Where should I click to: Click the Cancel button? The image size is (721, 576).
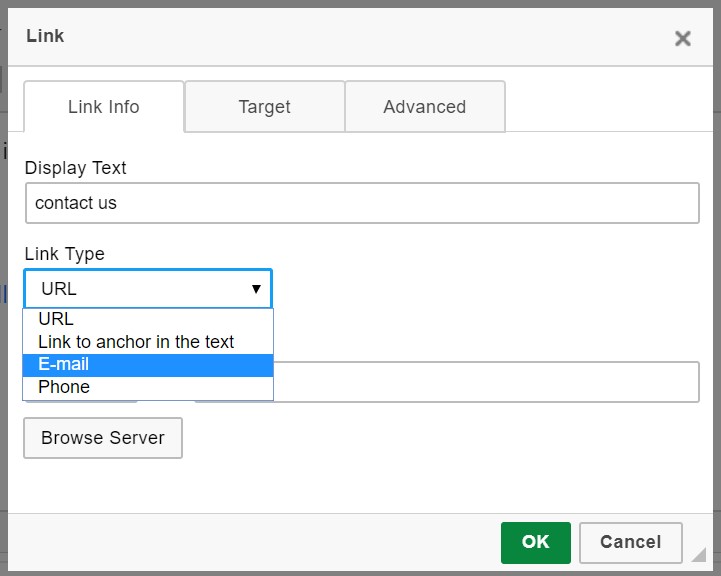click(630, 542)
